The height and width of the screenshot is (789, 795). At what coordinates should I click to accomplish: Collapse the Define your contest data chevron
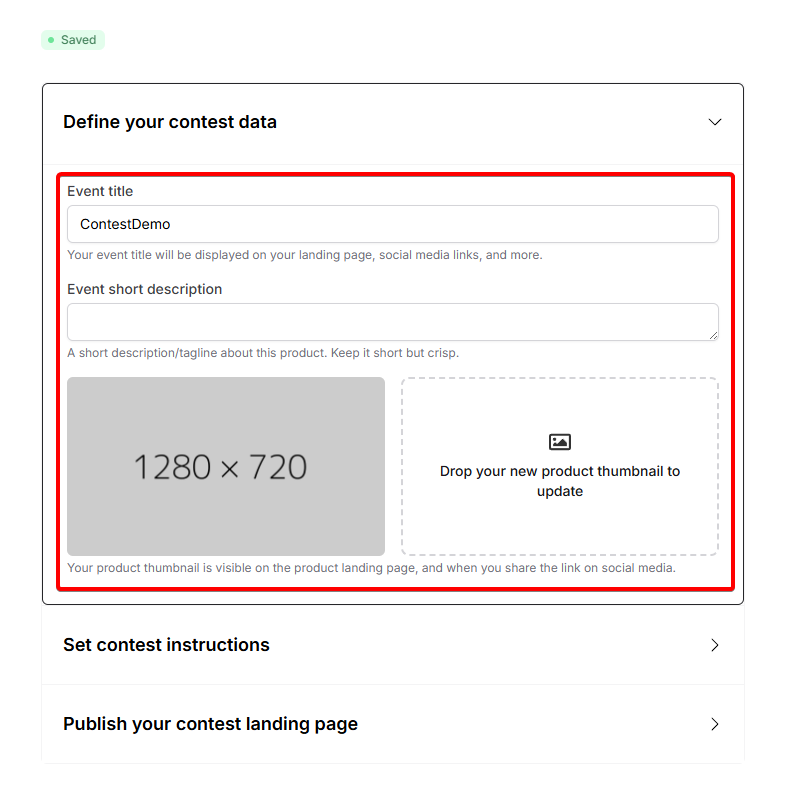click(715, 122)
